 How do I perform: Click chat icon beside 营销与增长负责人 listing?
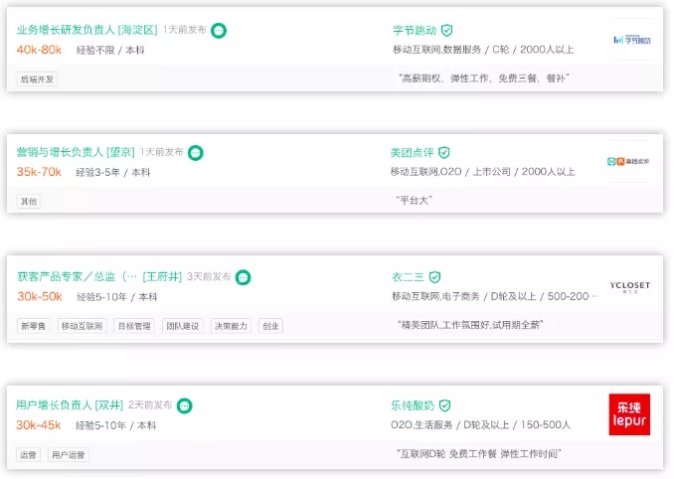[198, 153]
